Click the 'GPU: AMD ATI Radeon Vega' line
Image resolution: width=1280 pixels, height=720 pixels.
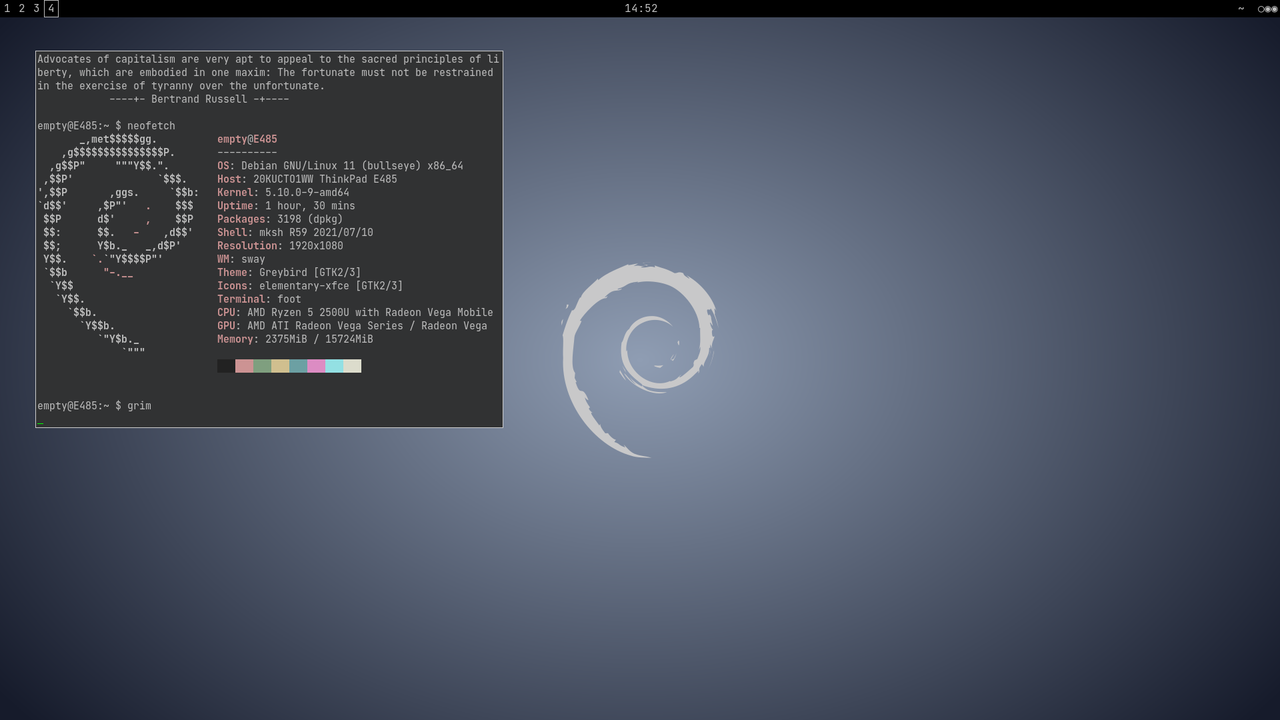click(352, 326)
